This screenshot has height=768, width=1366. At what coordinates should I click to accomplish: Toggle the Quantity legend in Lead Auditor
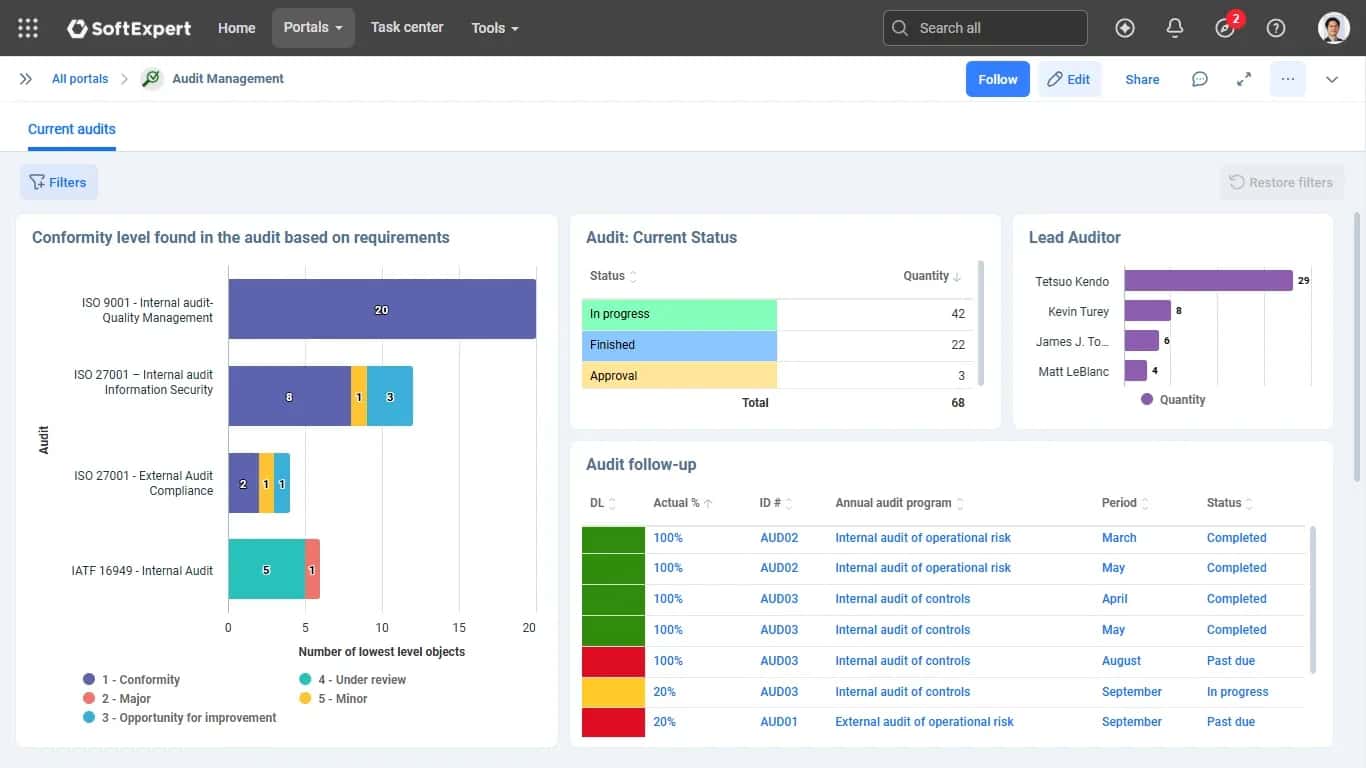coord(1173,400)
